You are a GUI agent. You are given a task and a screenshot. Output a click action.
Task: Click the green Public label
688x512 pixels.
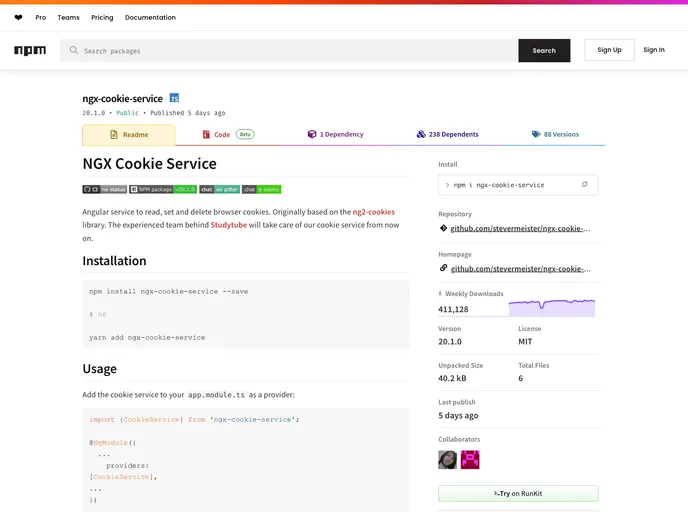[x=127, y=113]
